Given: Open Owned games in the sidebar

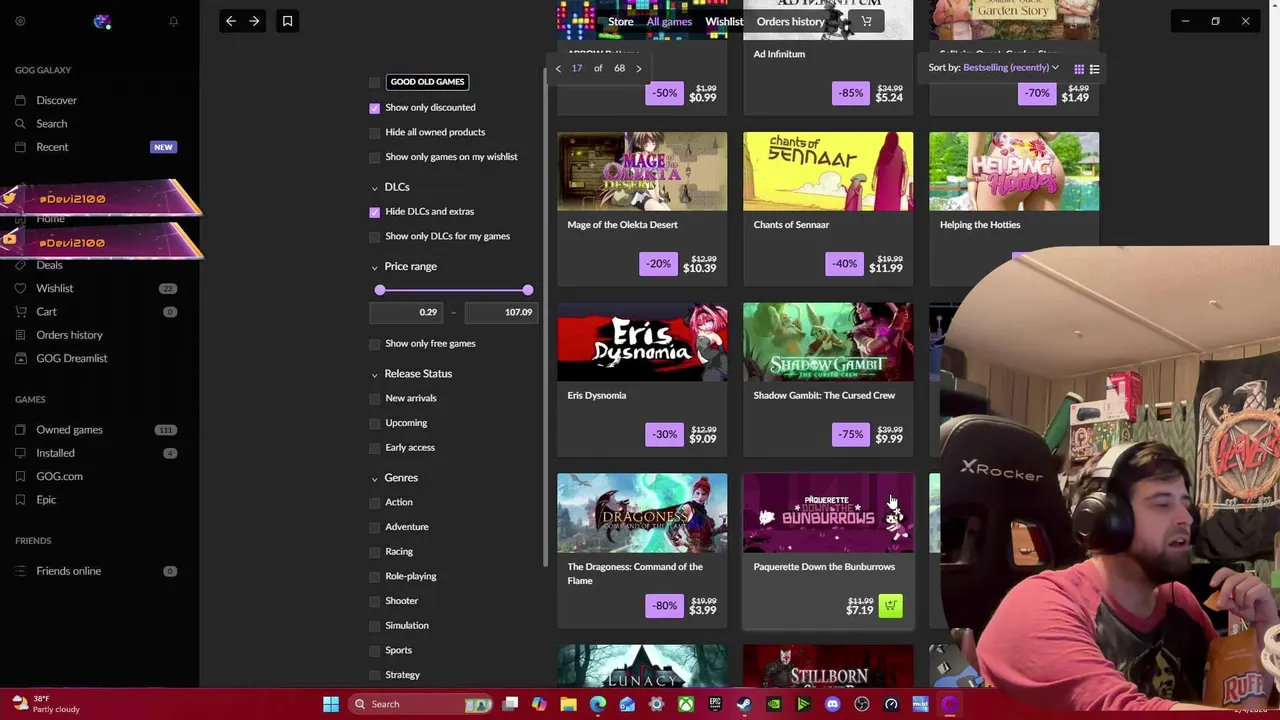Looking at the screenshot, I should 69,430.
